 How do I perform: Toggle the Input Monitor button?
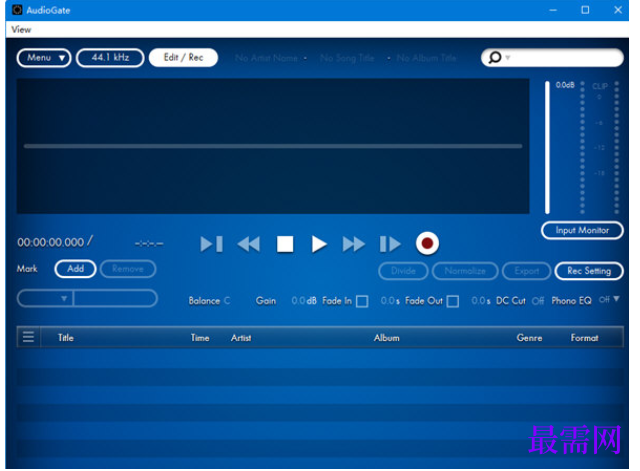(x=582, y=231)
